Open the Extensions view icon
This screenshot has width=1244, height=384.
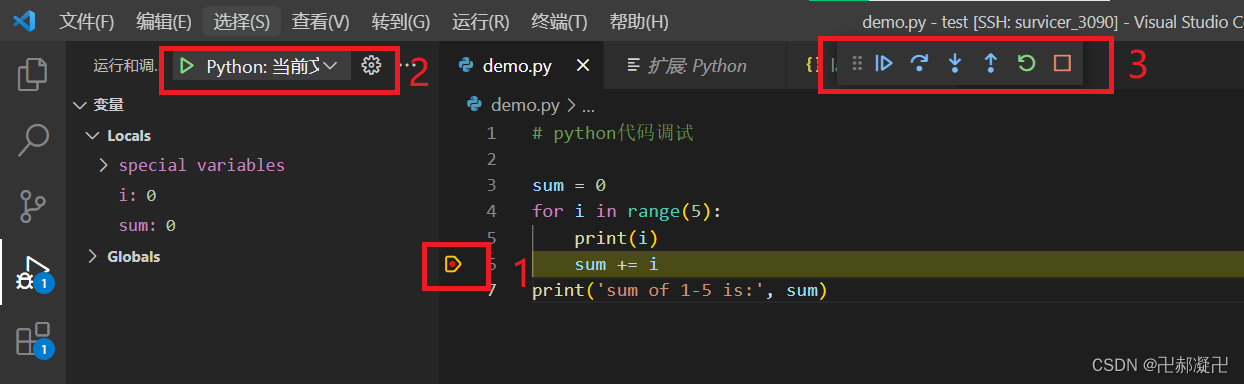(33, 339)
